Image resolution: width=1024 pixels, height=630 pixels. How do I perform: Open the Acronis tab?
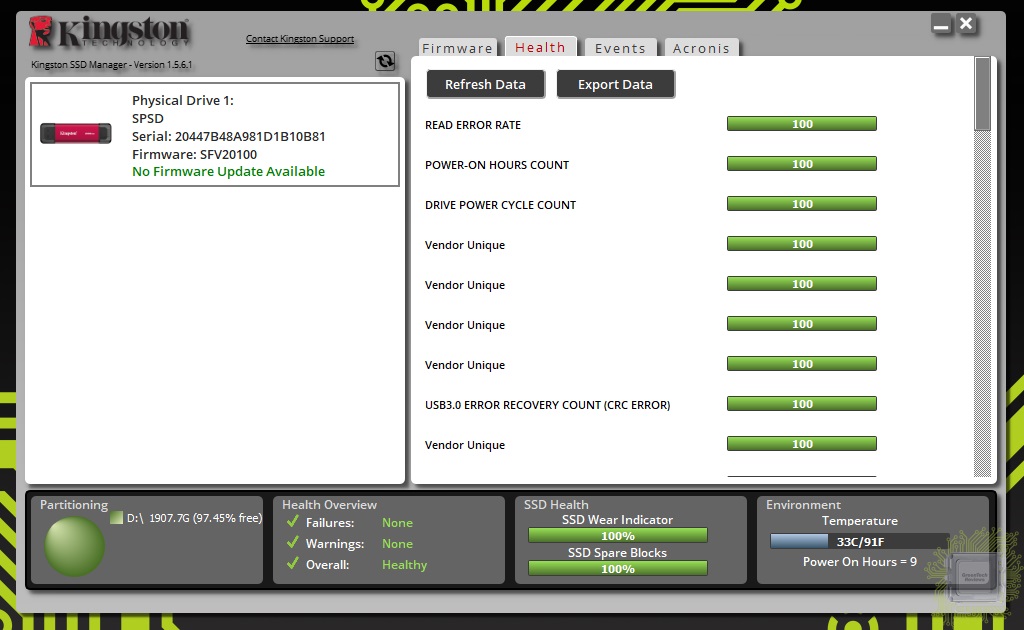tap(701, 48)
